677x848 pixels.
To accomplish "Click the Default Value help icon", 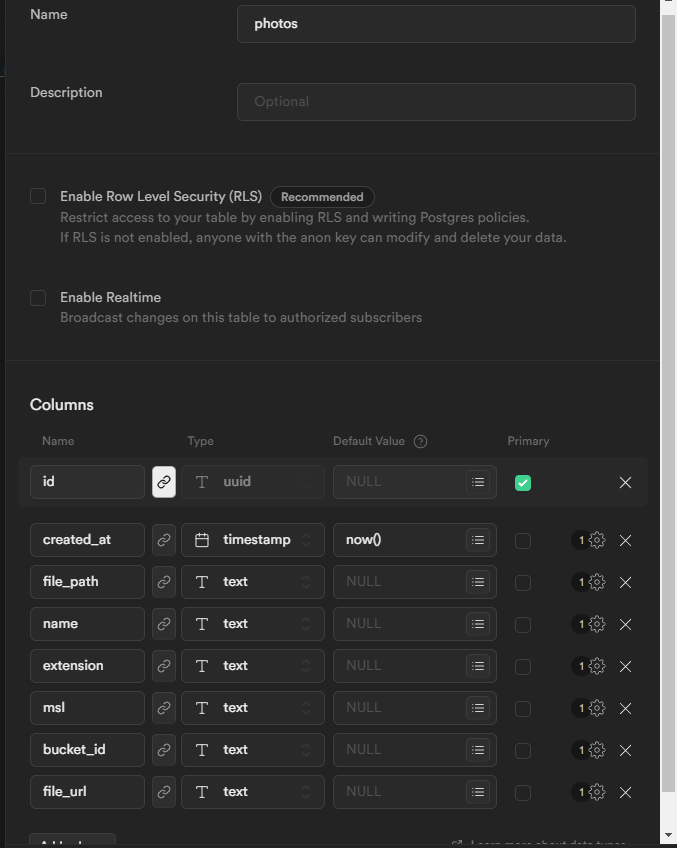I will [420, 441].
